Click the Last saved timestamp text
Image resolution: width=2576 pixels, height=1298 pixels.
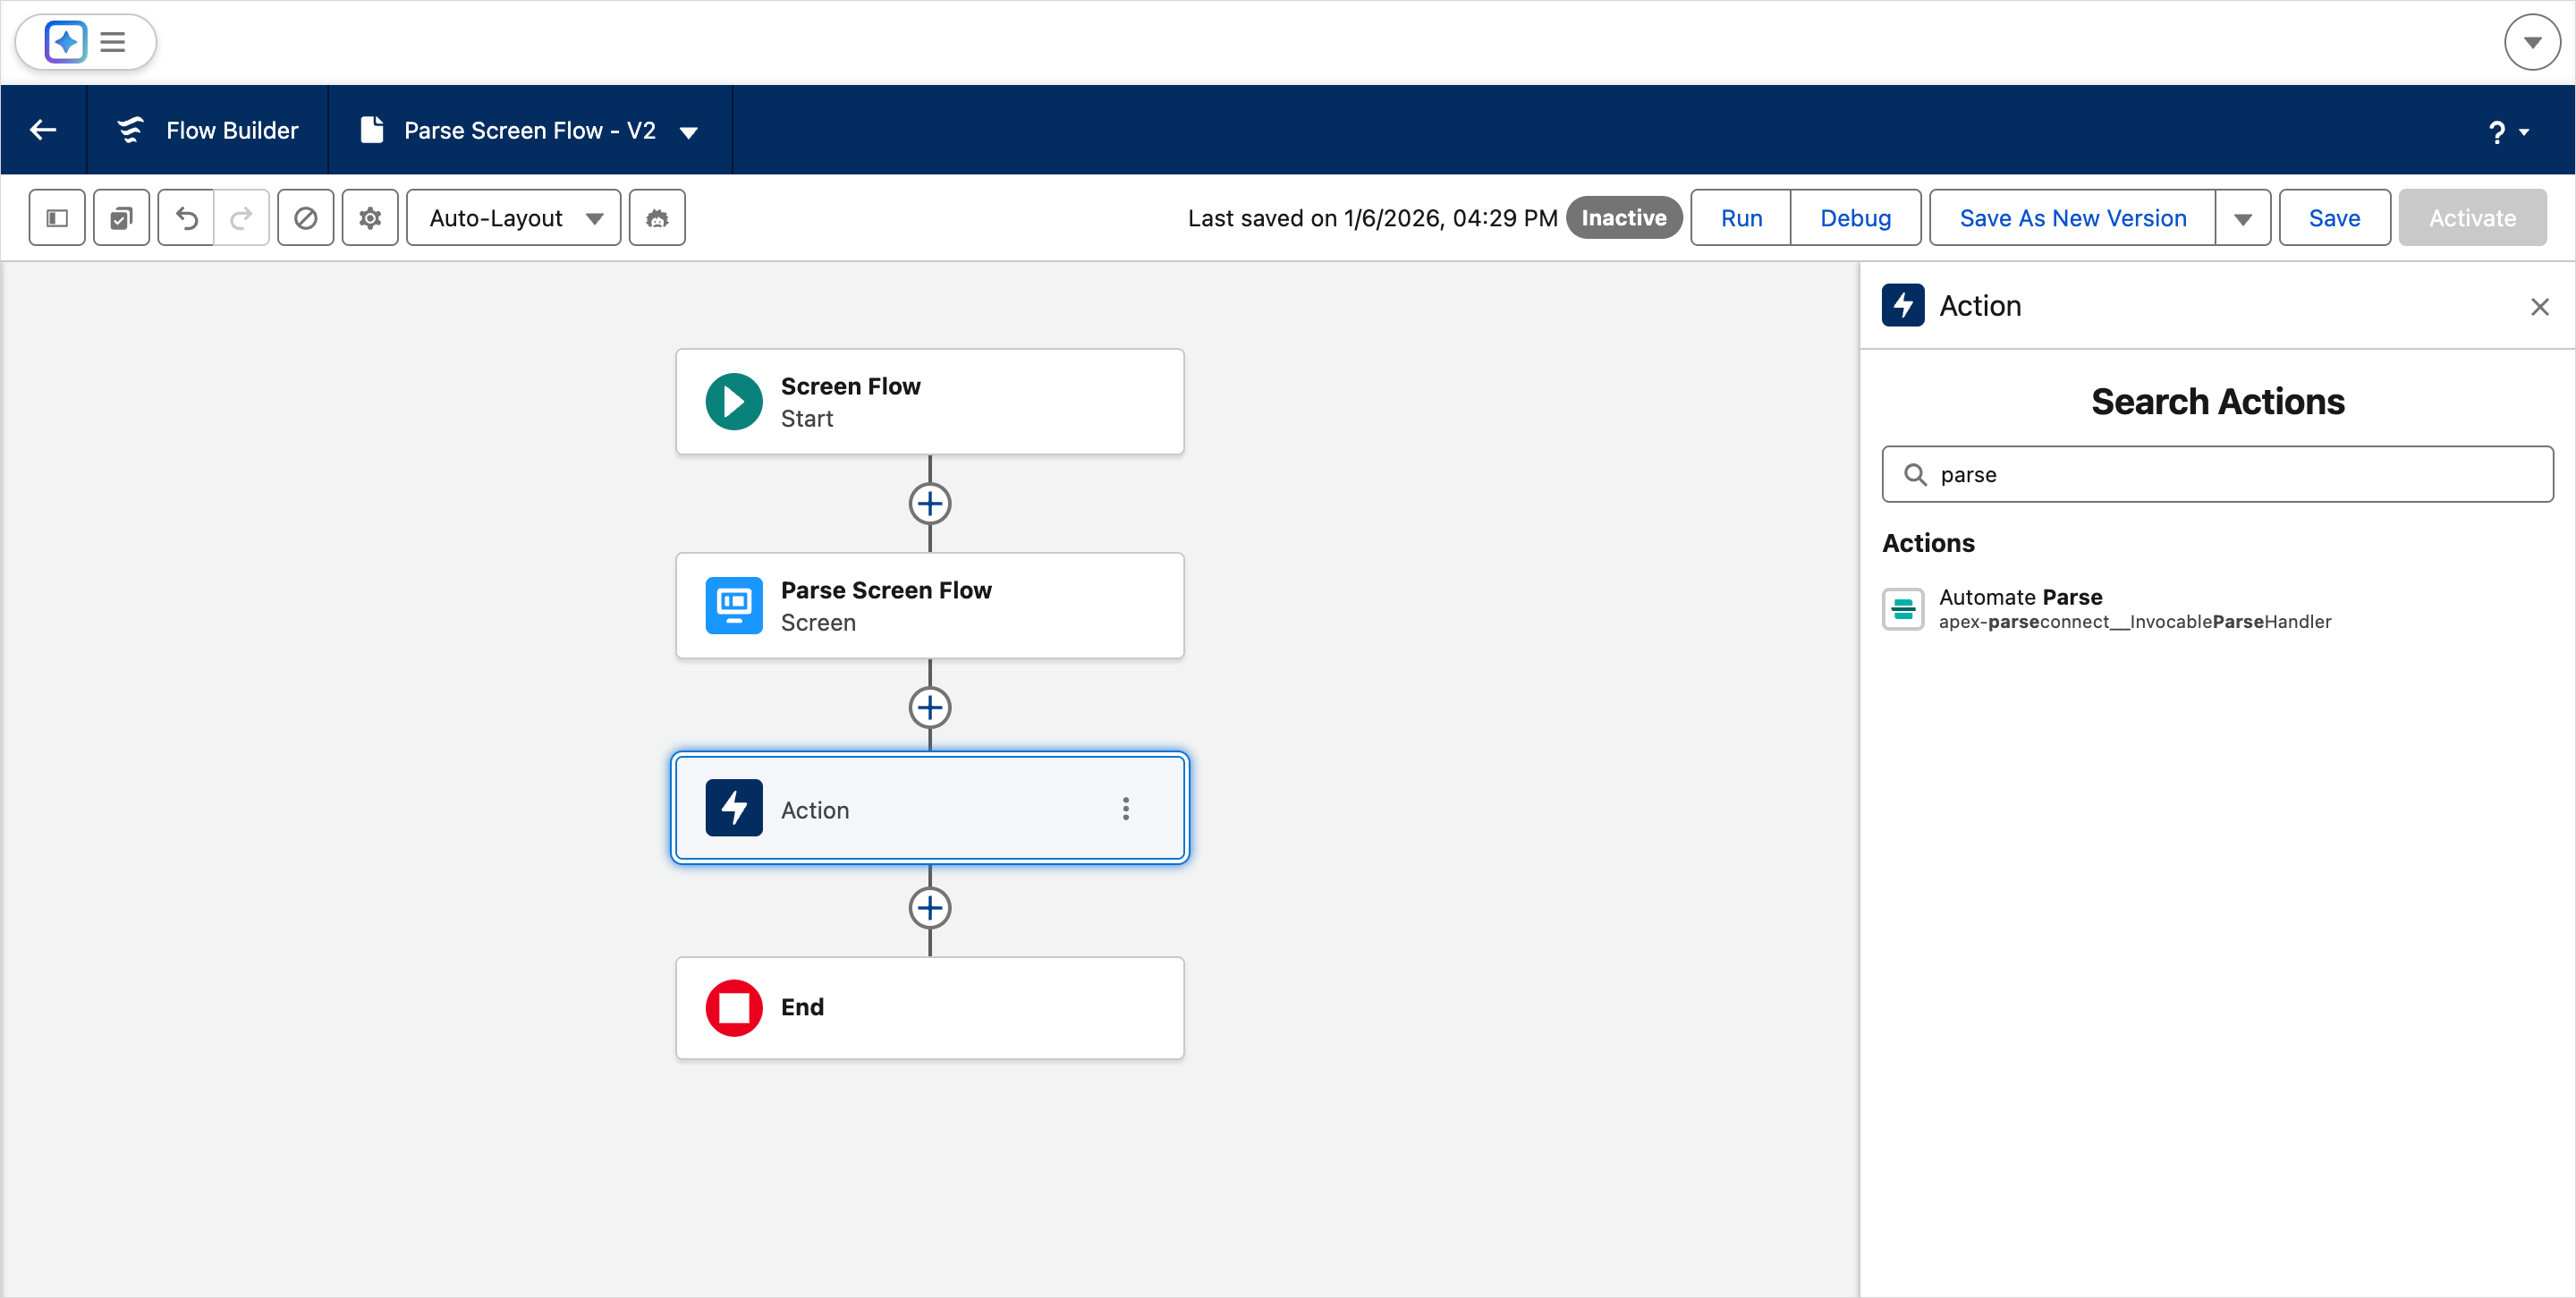[1372, 218]
